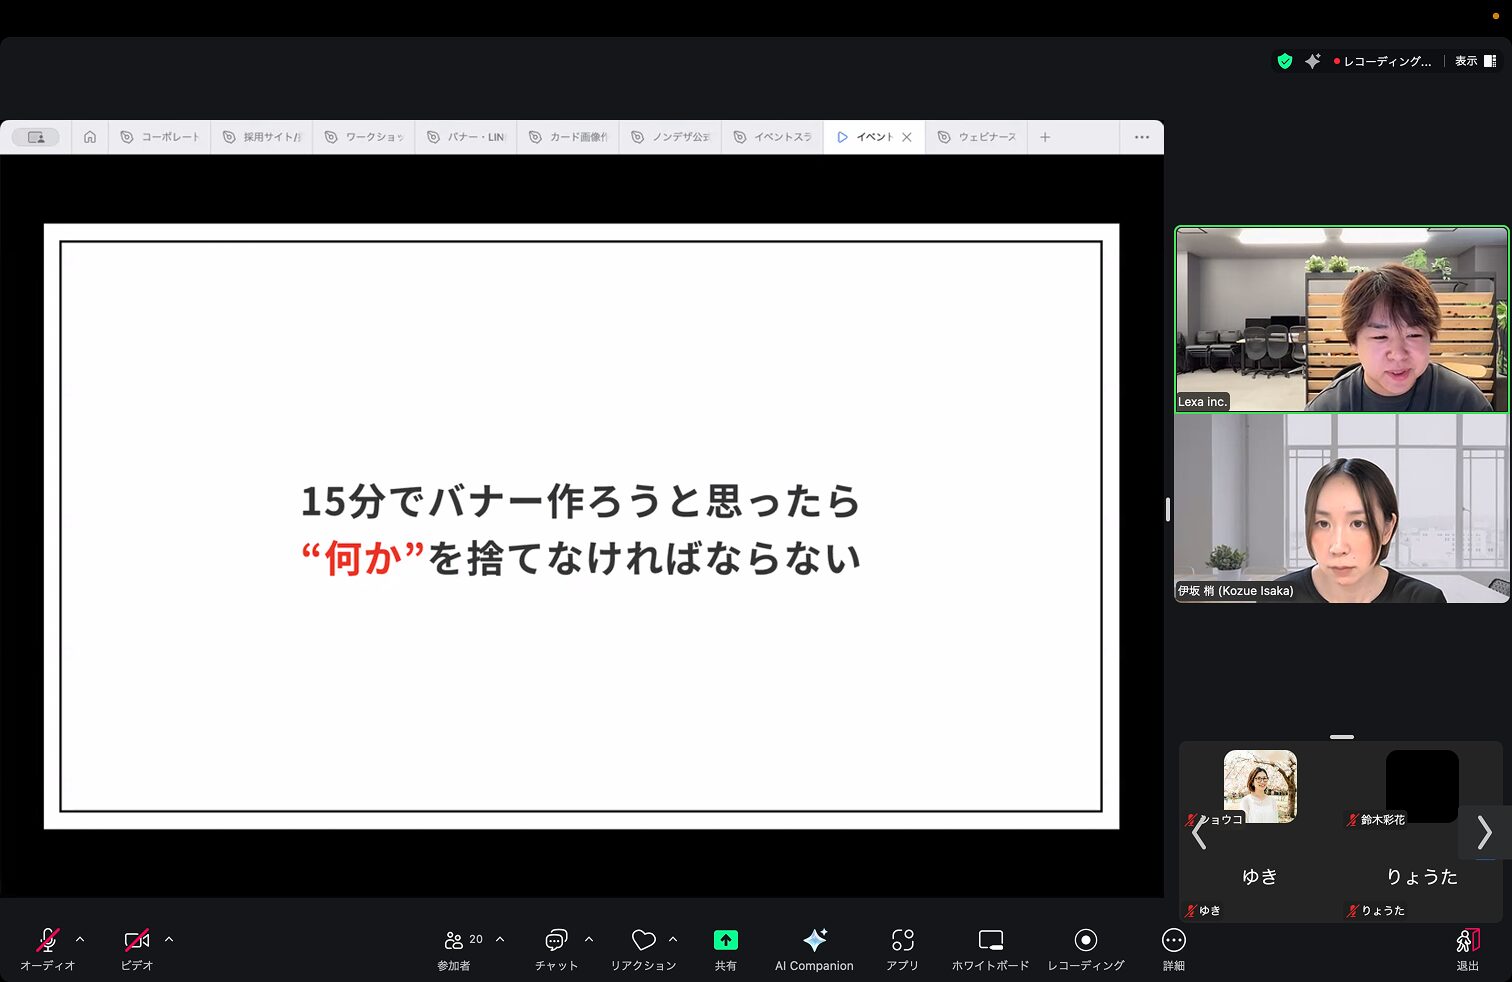Click the green Share screen icon
Viewport: 1512px width, 982px height.
(725, 941)
